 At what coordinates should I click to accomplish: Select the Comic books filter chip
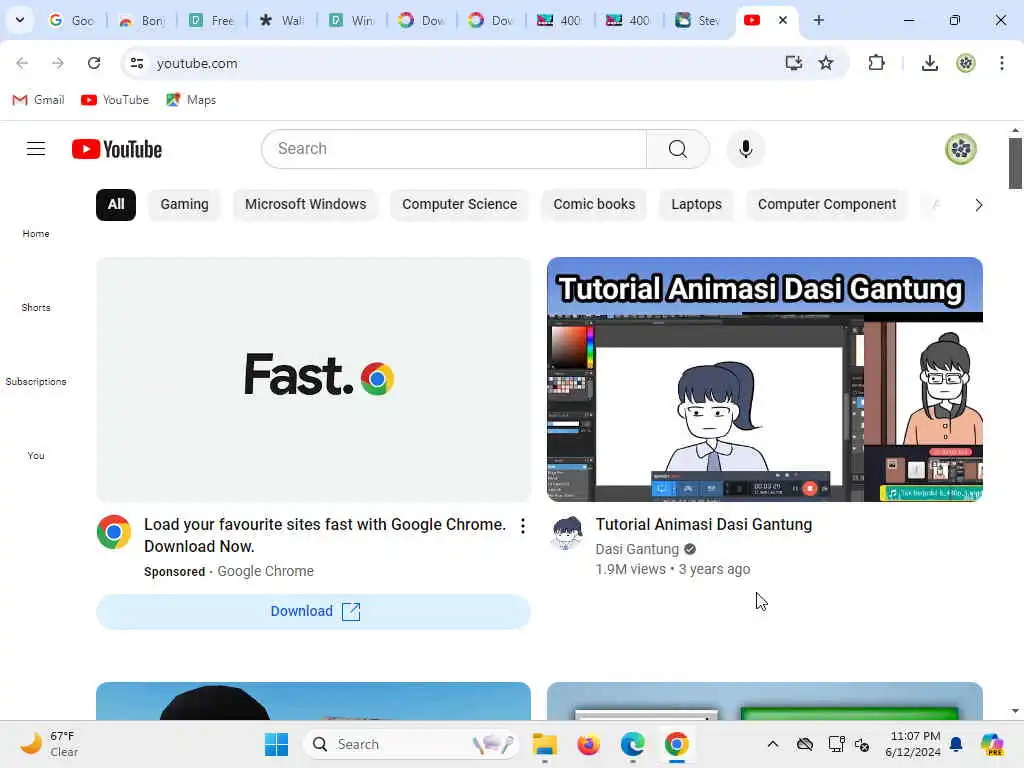click(594, 204)
